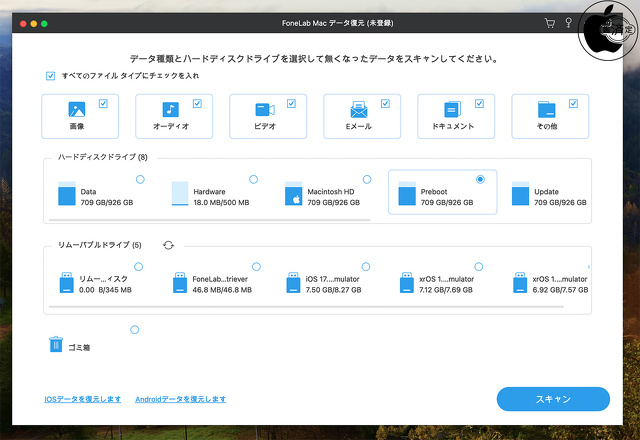
Task: Select the リムー...ィスク radio button
Action: tap(139, 267)
